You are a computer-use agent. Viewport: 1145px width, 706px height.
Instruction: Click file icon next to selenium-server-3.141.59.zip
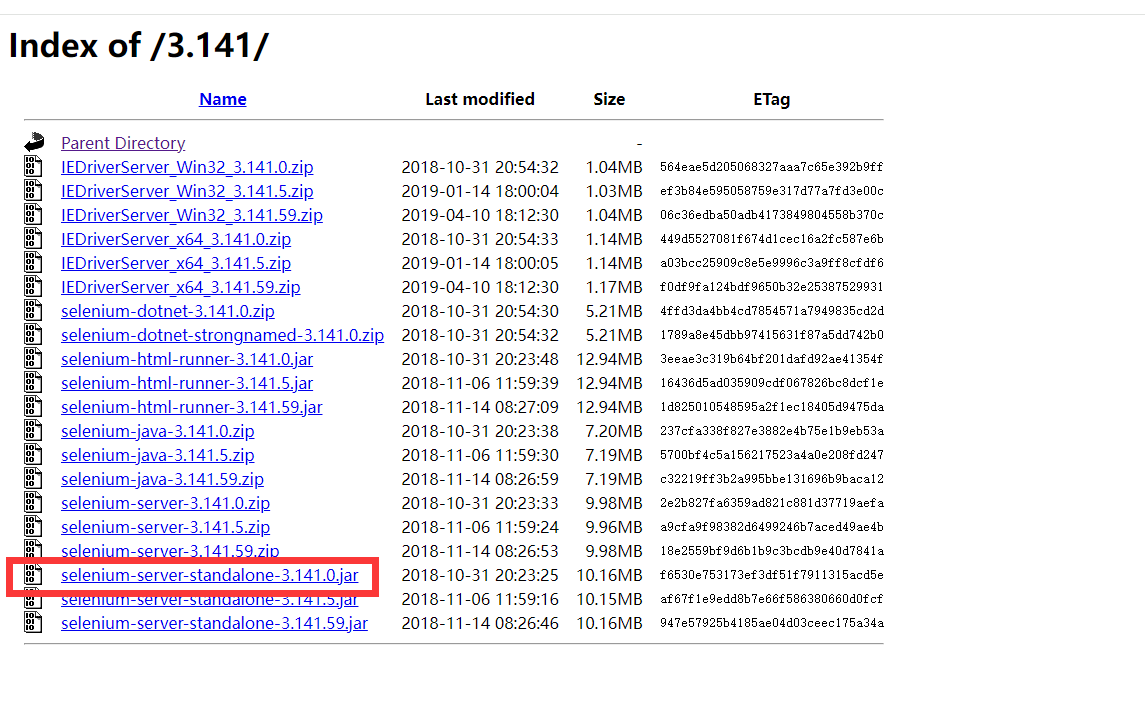click(x=34, y=550)
